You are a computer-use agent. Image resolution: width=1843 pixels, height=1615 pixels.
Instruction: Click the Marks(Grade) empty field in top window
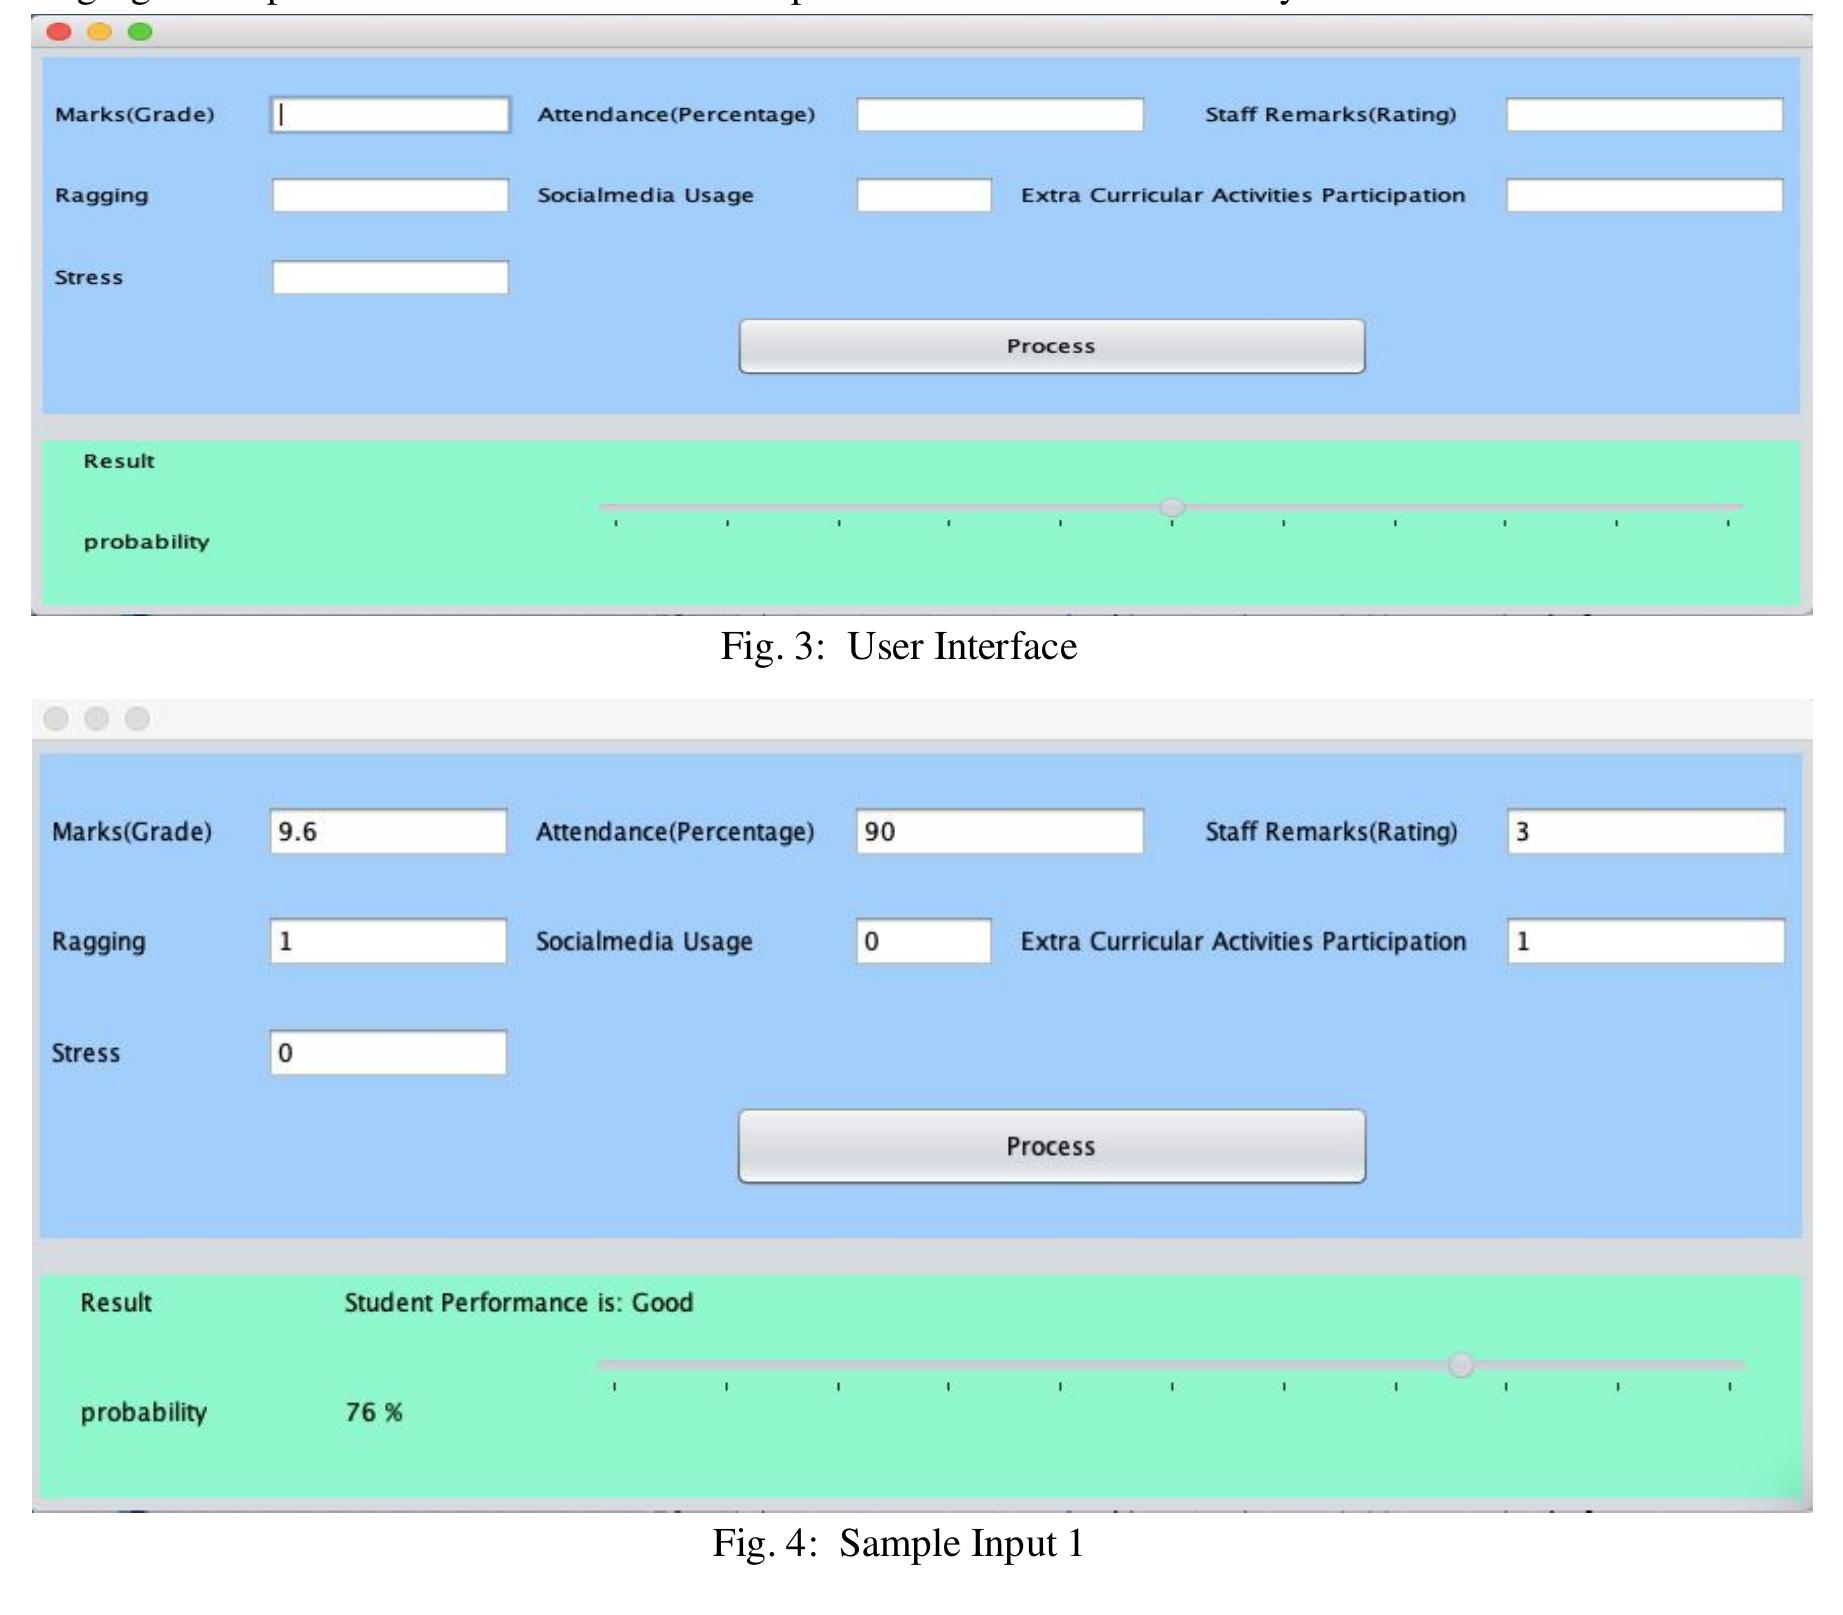(390, 114)
